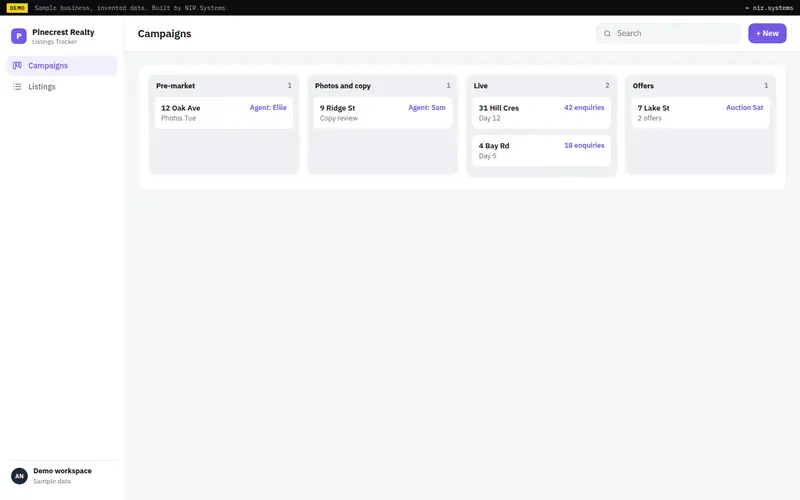800x500 pixels.
Task: Click the 18 enquiries label
Action: click(584, 145)
